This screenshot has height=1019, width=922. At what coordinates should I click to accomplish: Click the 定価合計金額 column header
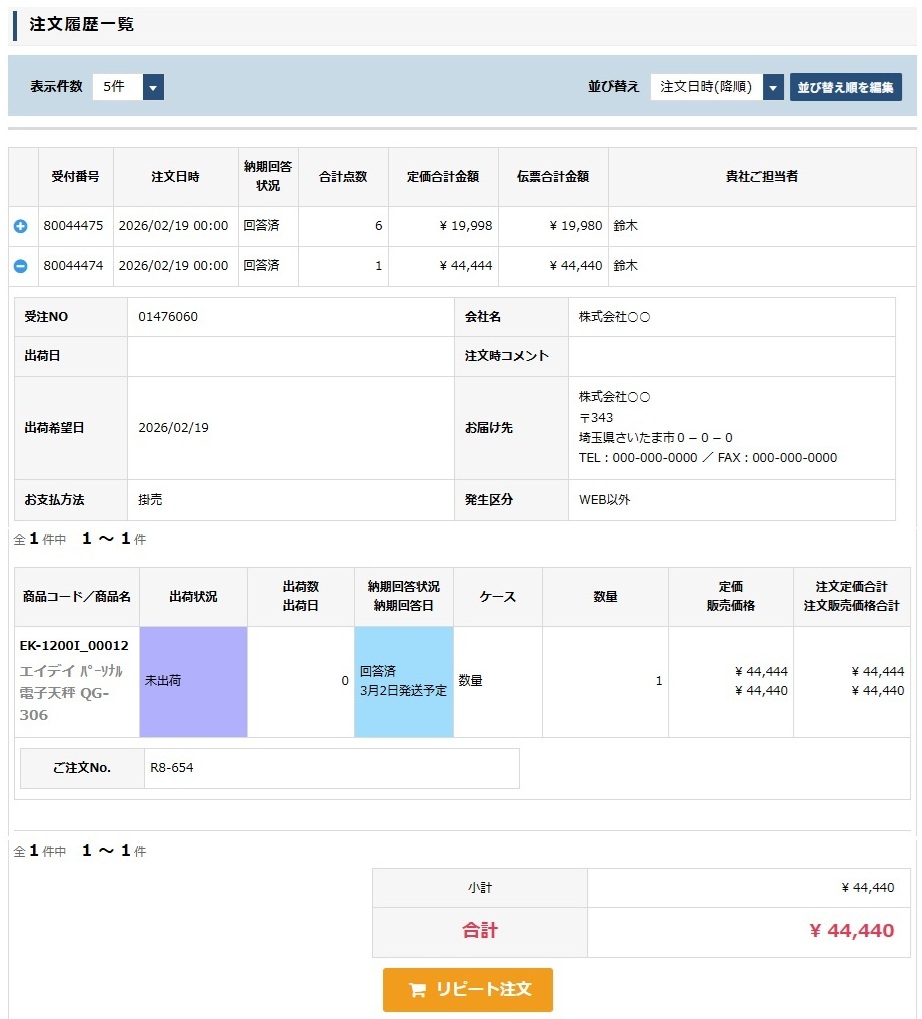pyautogui.click(x=443, y=177)
